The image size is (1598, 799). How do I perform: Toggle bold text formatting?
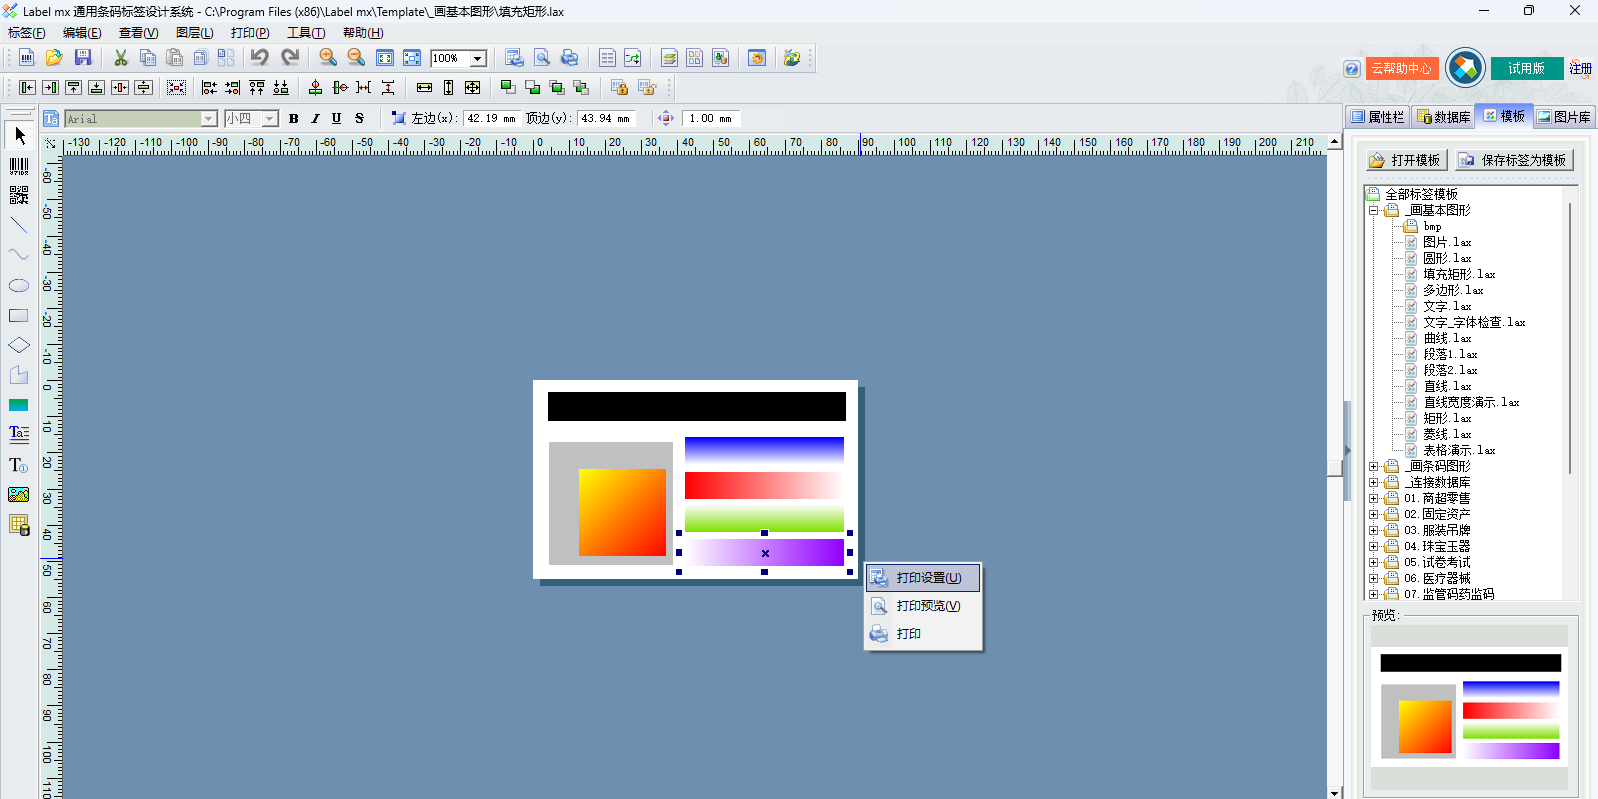pyautogui.click(x=294, y=118)
